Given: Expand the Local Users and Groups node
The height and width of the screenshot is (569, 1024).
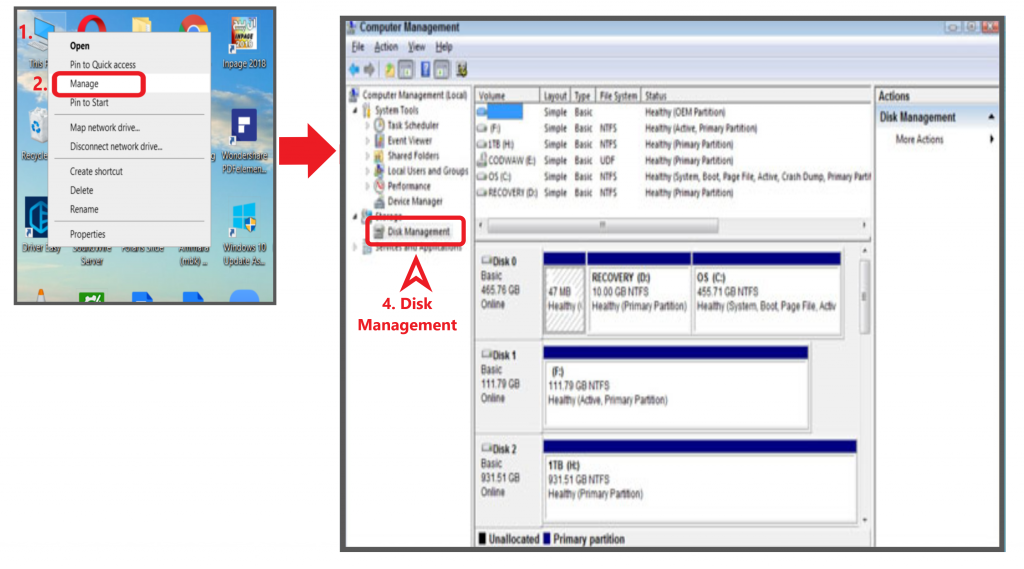Looking at the screenshot, I should pyautogui.click(x=367, y=171).
